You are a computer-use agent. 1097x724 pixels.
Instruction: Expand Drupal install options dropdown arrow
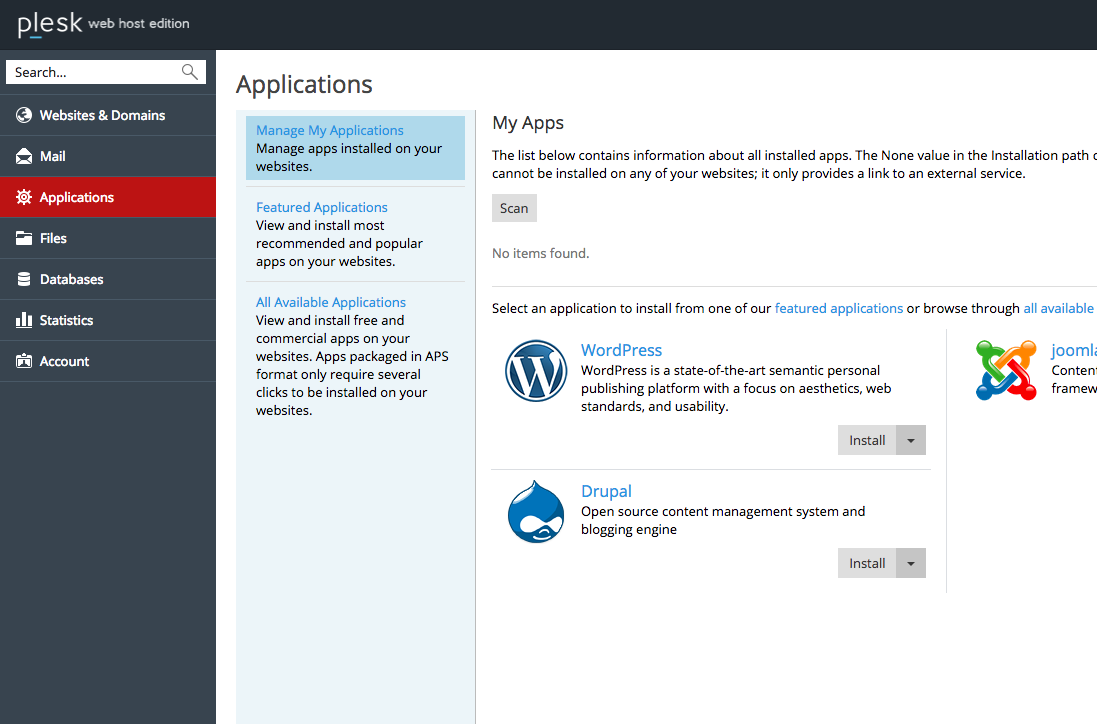click(x=911, y=563)
